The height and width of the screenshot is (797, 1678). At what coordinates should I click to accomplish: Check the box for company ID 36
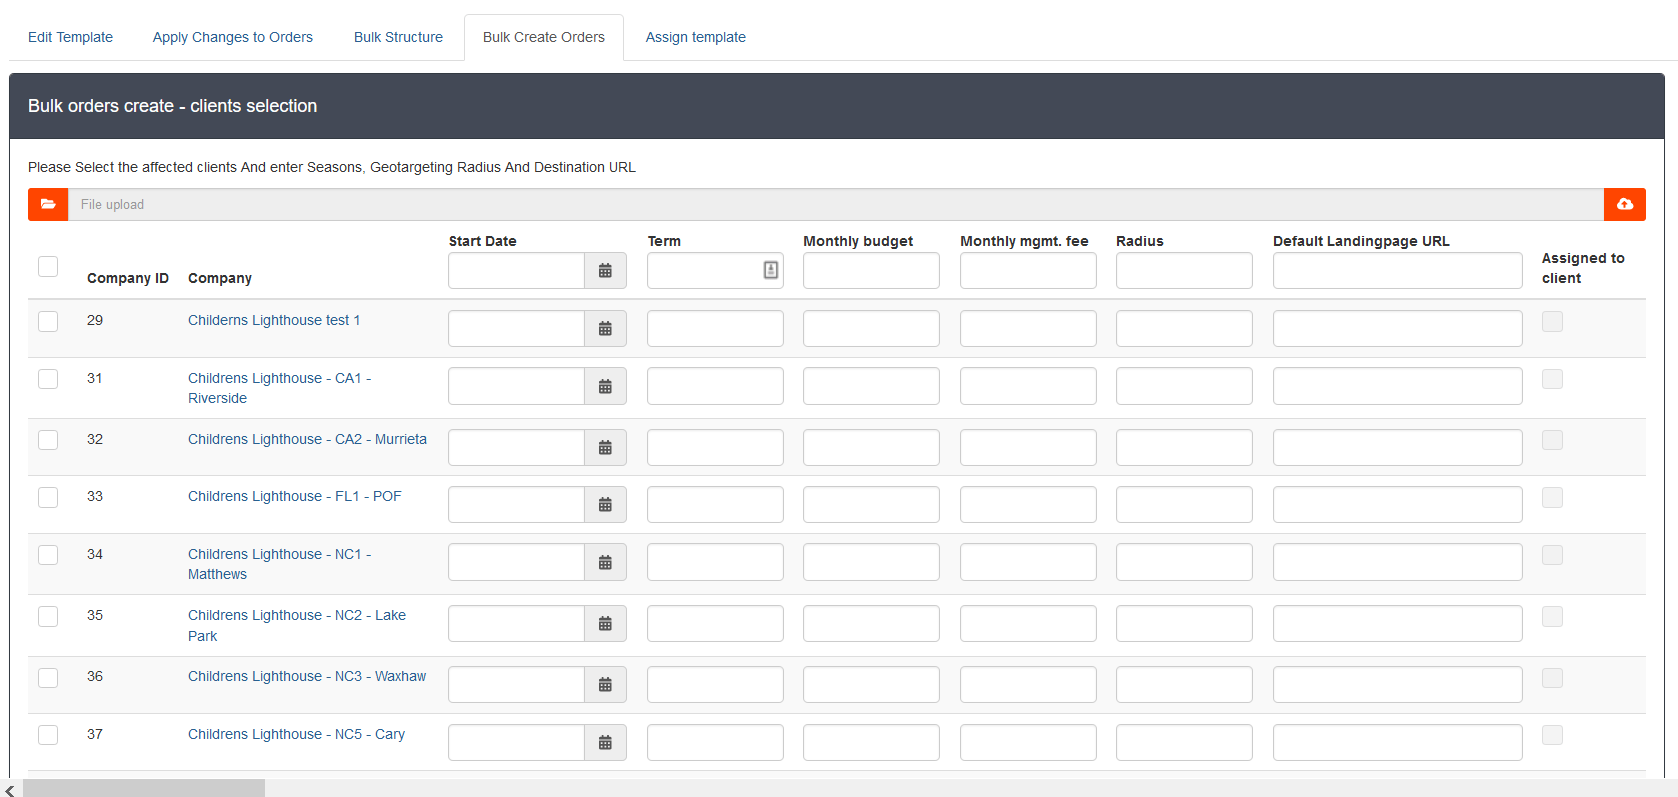[48, 677]
